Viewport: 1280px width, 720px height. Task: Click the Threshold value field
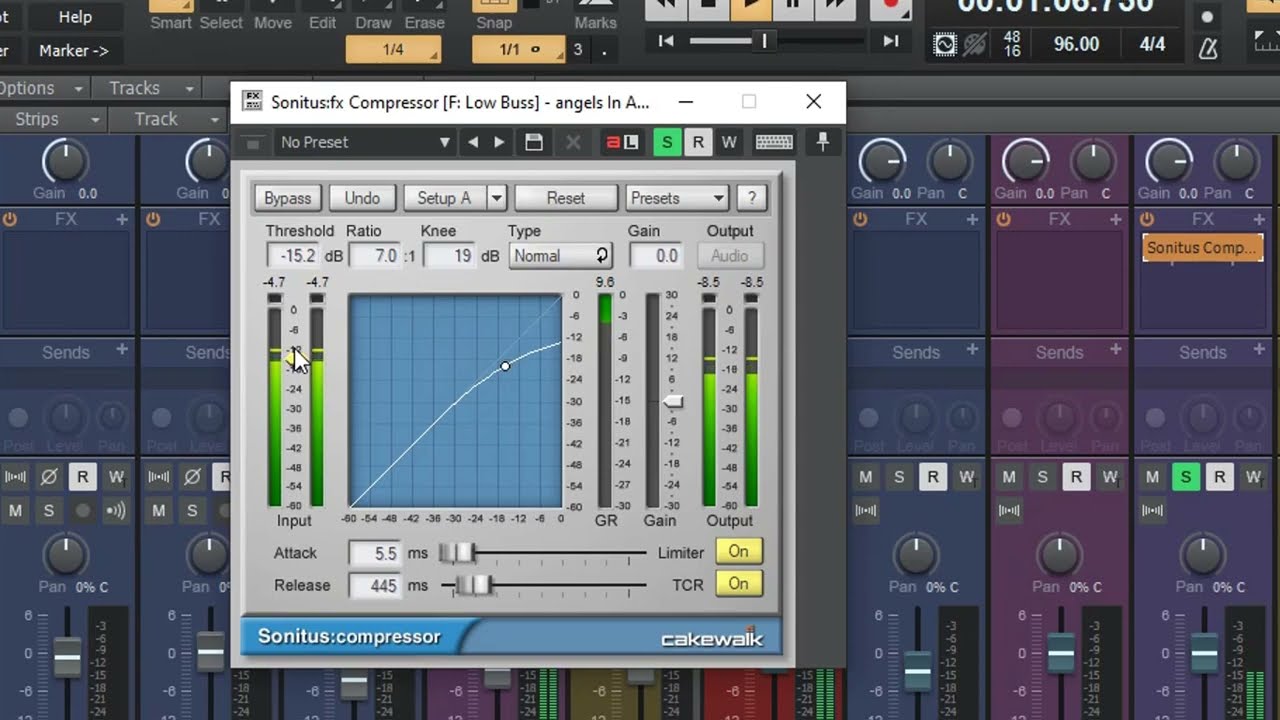[x=294, y=256]
